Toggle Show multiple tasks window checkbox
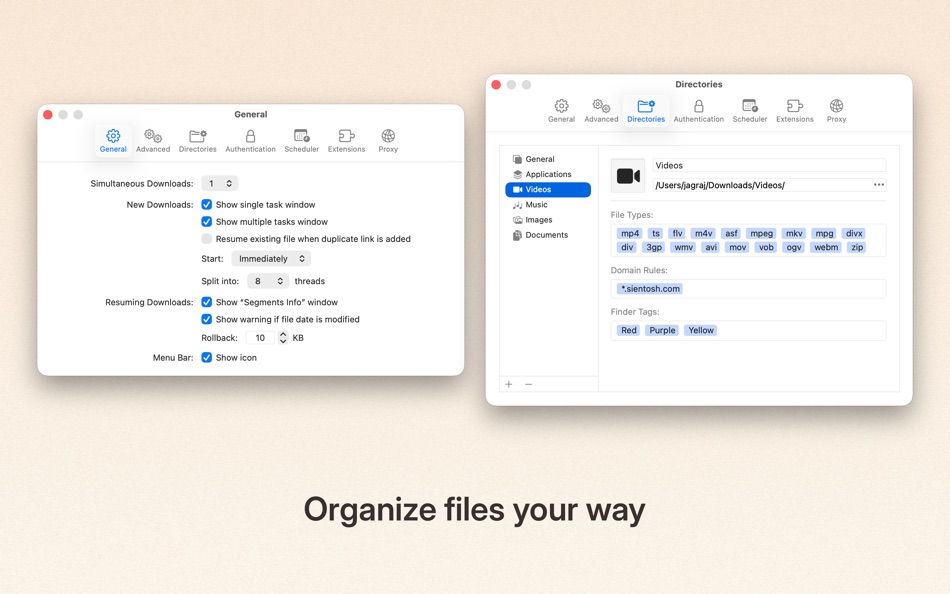 point(207,221)
